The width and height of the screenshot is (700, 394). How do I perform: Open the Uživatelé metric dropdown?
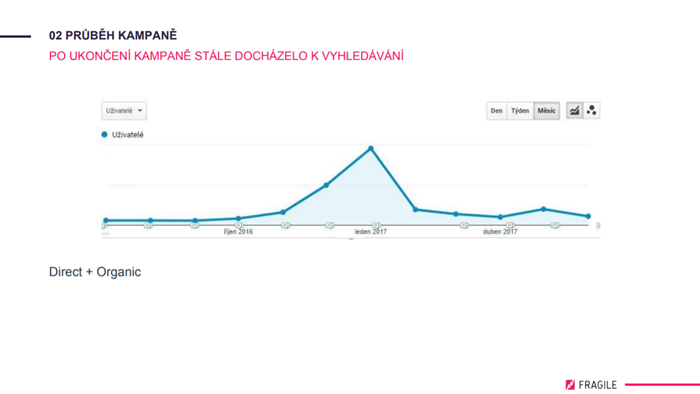[x=124, y=111]
